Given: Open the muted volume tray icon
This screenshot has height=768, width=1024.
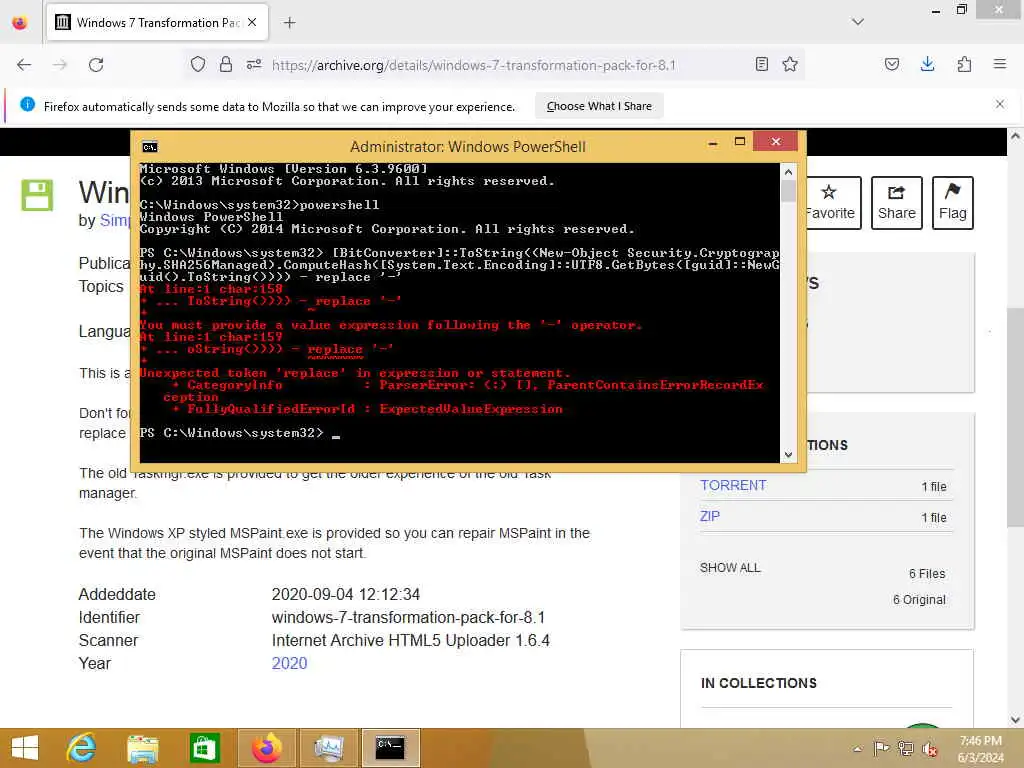Looking at the screenshot, I should [x=930, y=748].
